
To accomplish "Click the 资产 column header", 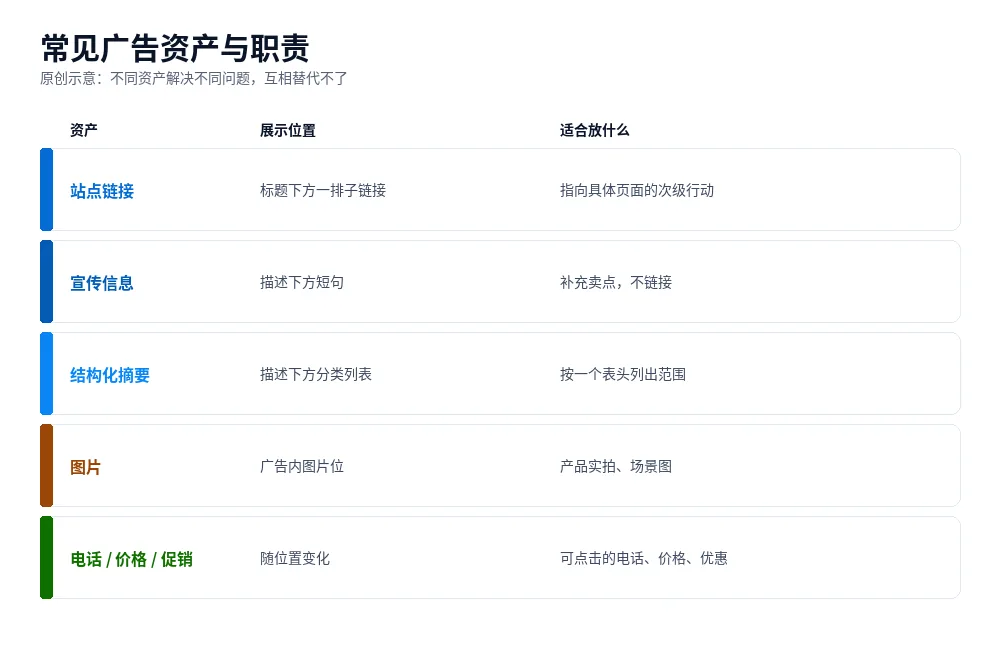I will click(84, 130).
